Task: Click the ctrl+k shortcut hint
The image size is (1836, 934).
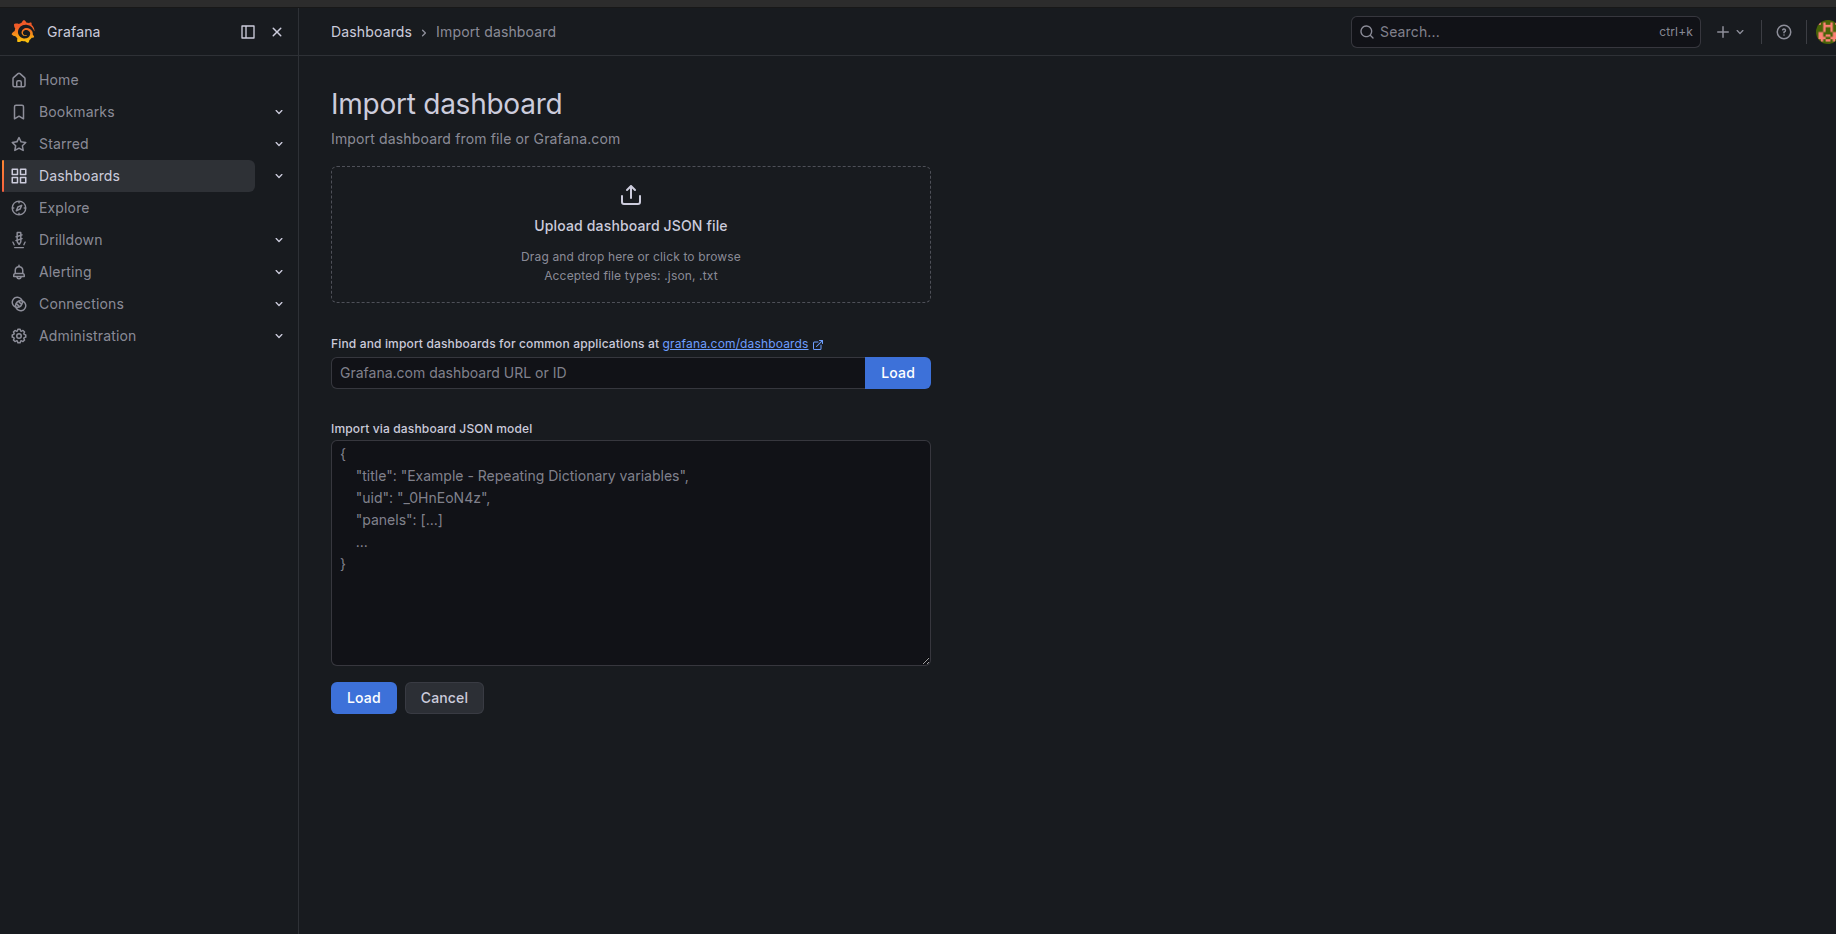Action: point(1676,32)
